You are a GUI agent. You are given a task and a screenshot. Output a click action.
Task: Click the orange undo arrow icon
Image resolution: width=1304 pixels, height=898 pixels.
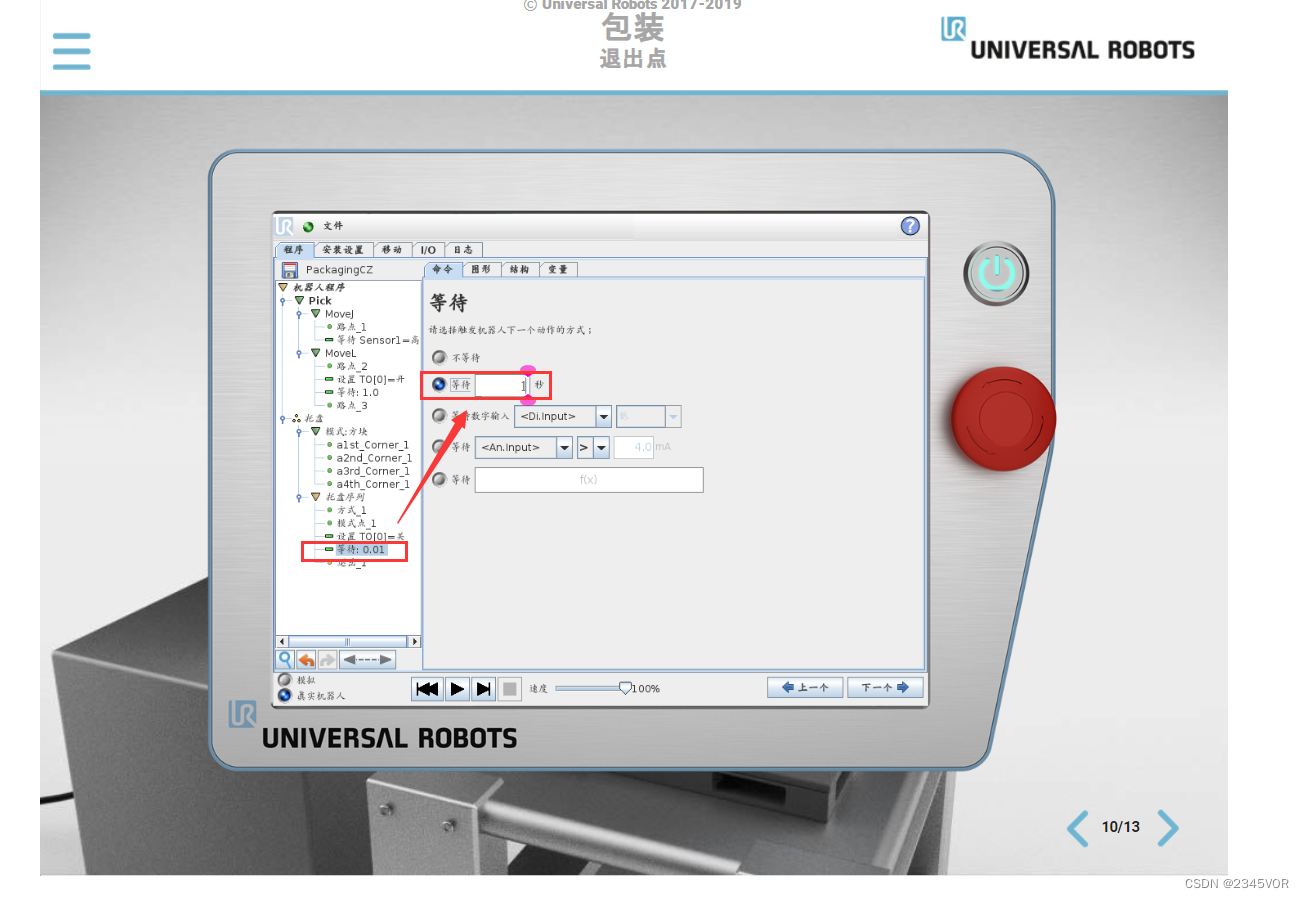306,660
